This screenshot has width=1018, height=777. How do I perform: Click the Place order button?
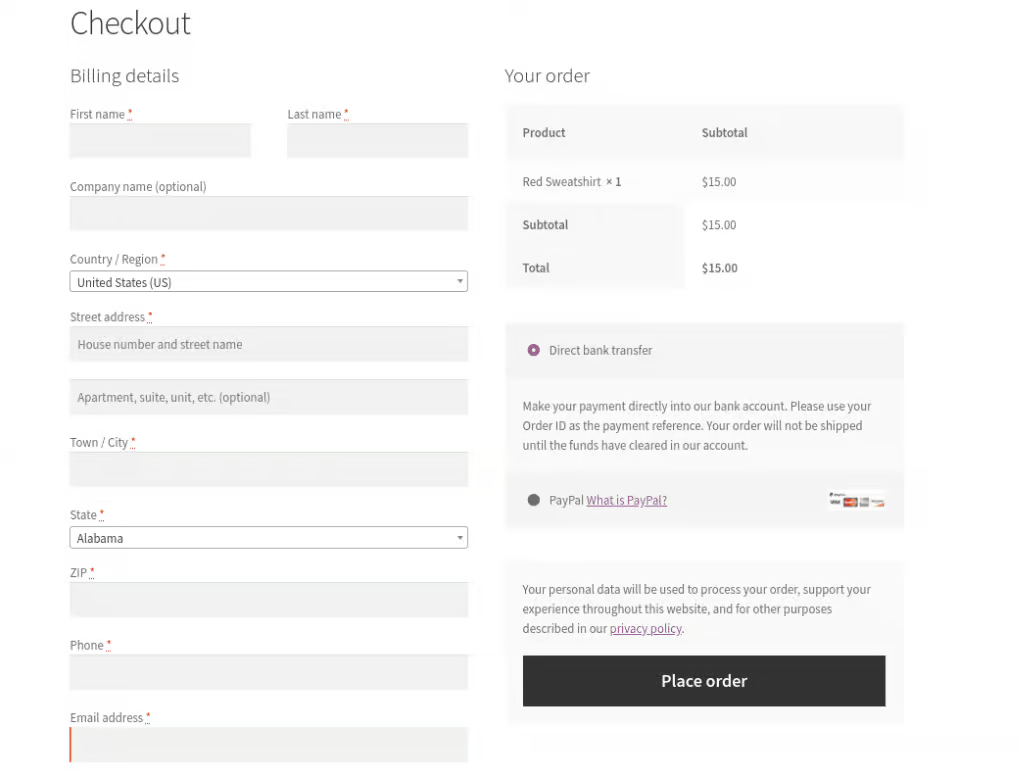click(703, 681)
